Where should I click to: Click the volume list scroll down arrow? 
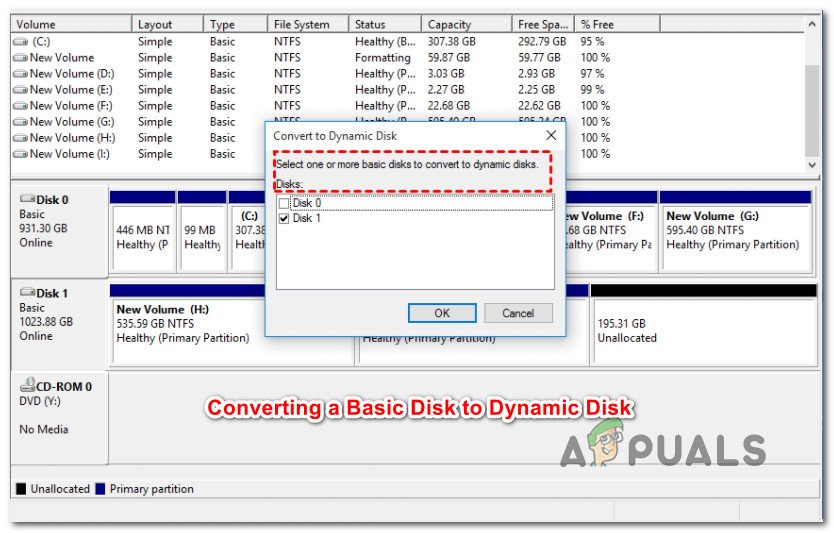point(812,165)
